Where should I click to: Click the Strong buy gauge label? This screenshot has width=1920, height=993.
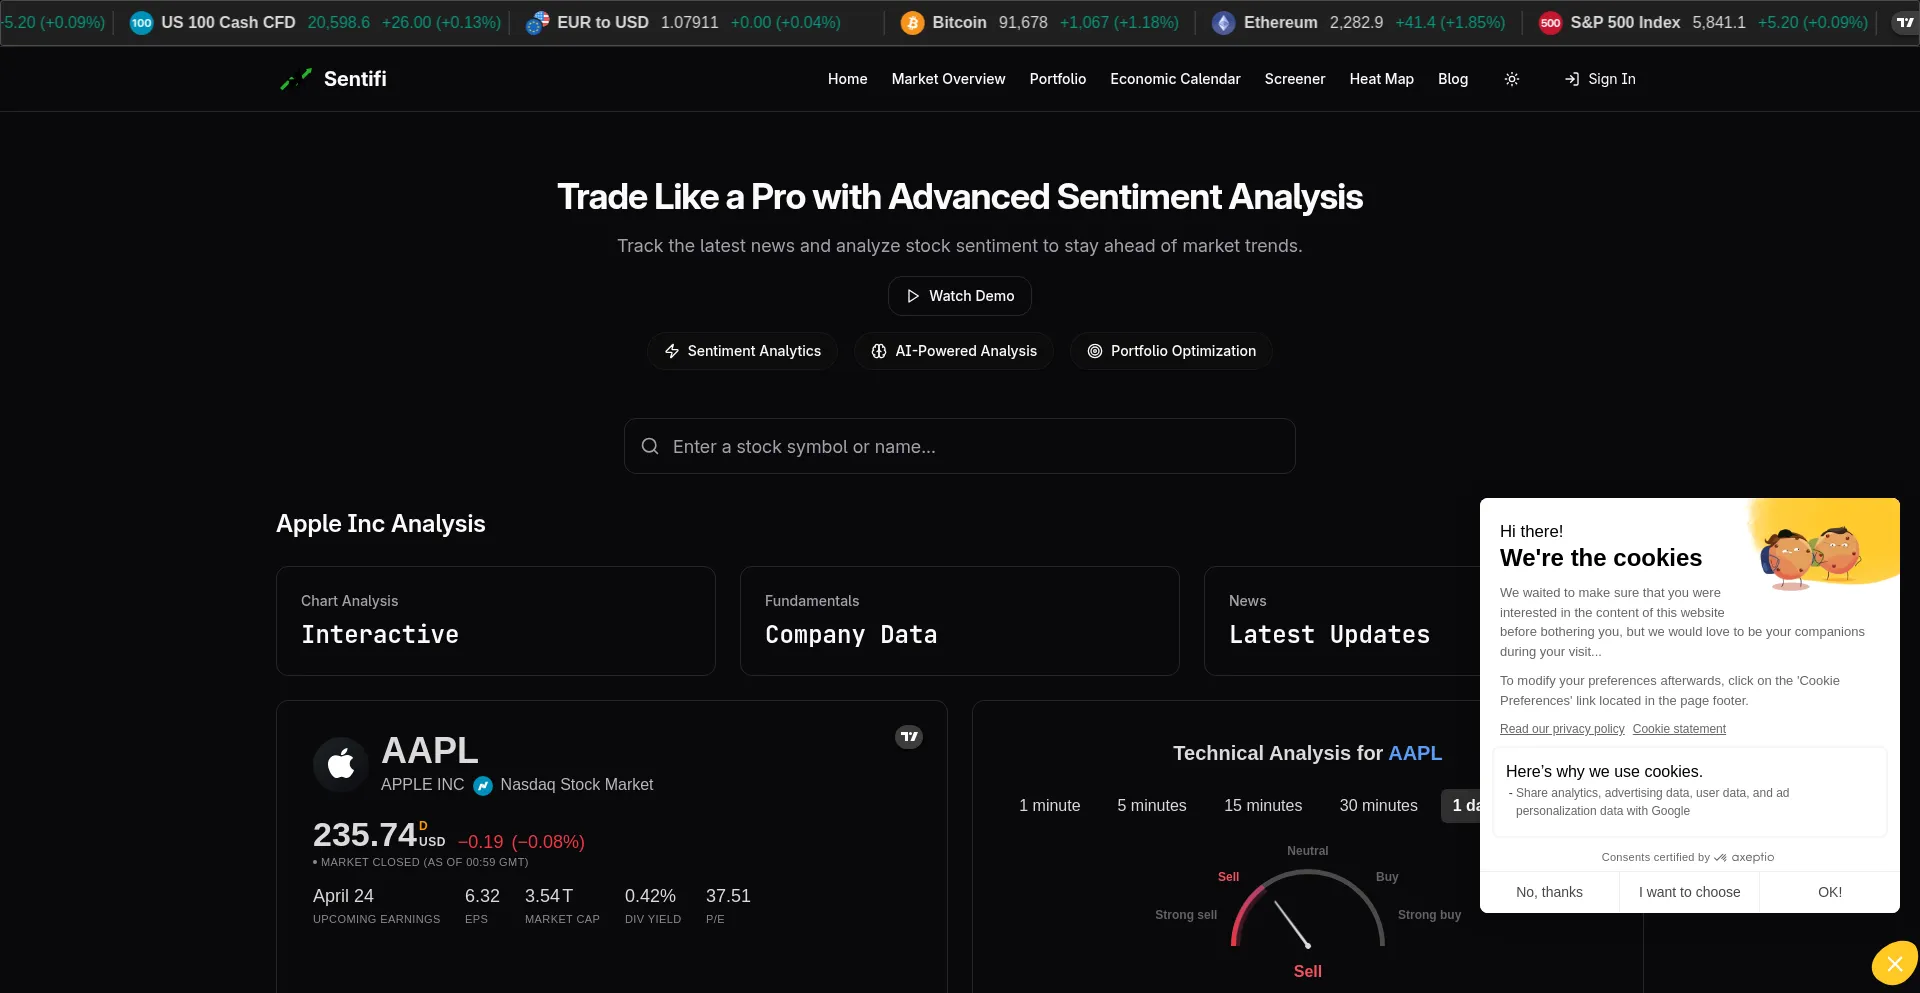[x=1429, y=915]
